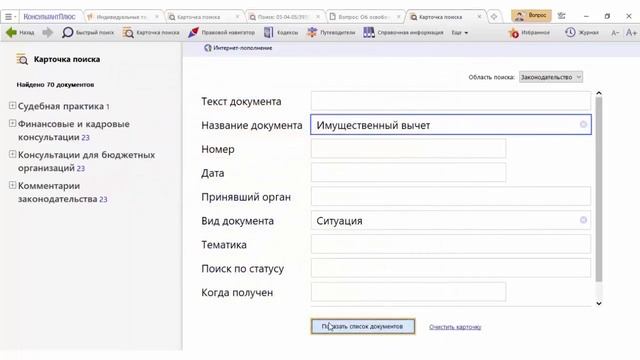
Task: Click Очистить карточку link
Action: 455,327
